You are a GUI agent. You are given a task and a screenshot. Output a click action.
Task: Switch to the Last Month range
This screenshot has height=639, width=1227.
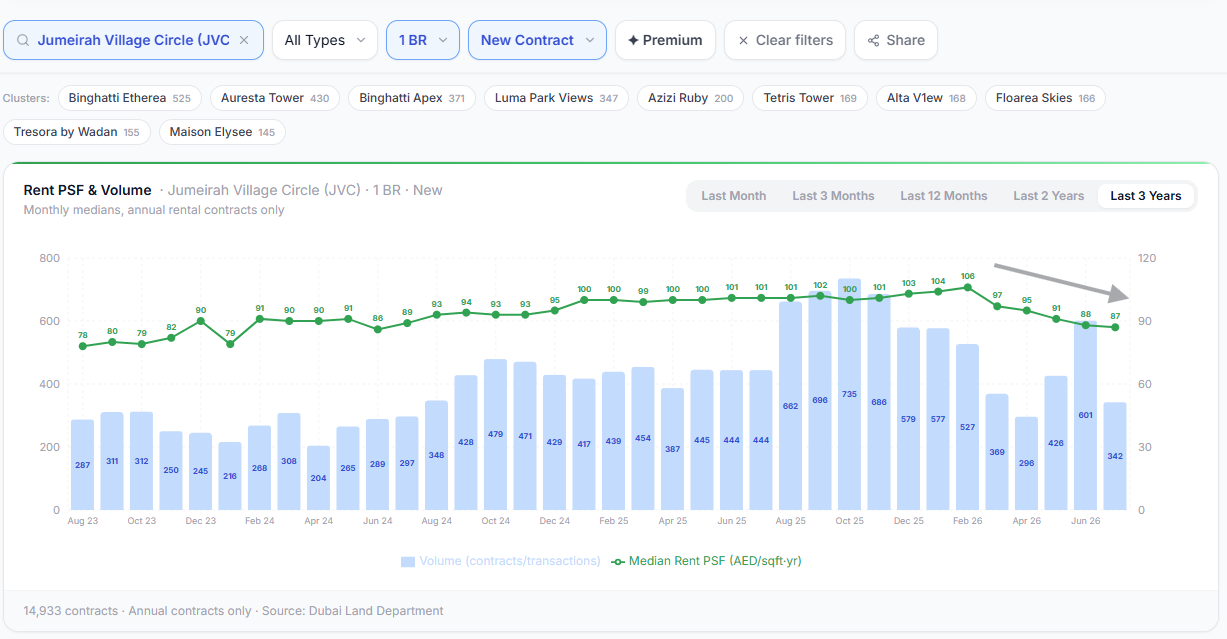[734, 196]
